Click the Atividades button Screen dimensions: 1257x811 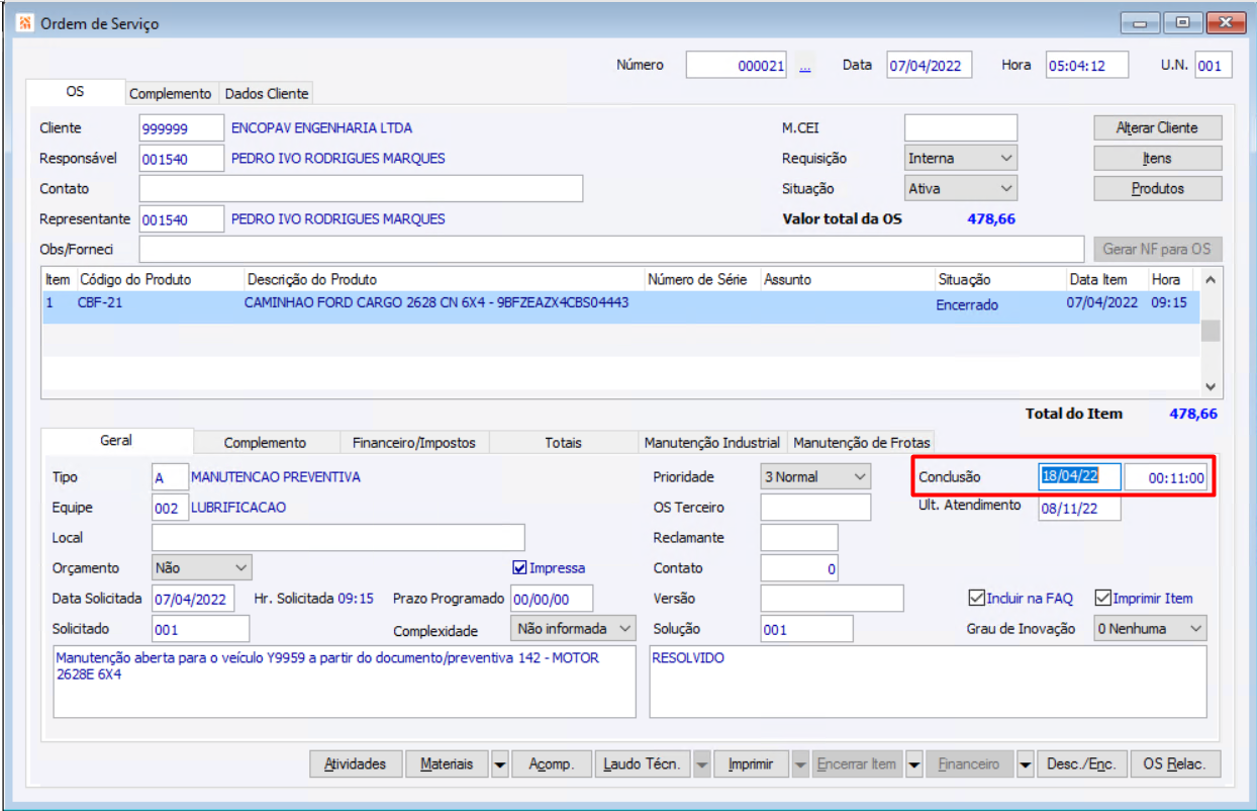[x=355, y=764]
